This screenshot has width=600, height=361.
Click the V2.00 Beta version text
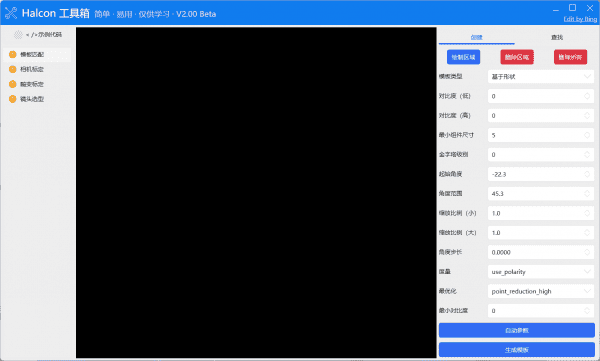tap(196, 14)
